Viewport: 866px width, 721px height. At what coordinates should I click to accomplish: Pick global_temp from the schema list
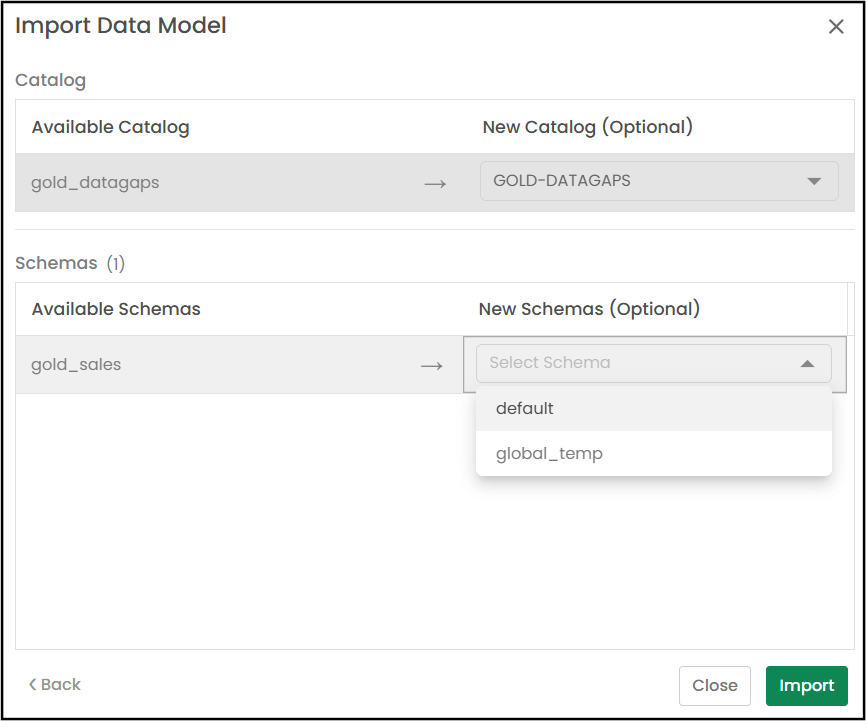pyautogui.click(x=549, y=454)
